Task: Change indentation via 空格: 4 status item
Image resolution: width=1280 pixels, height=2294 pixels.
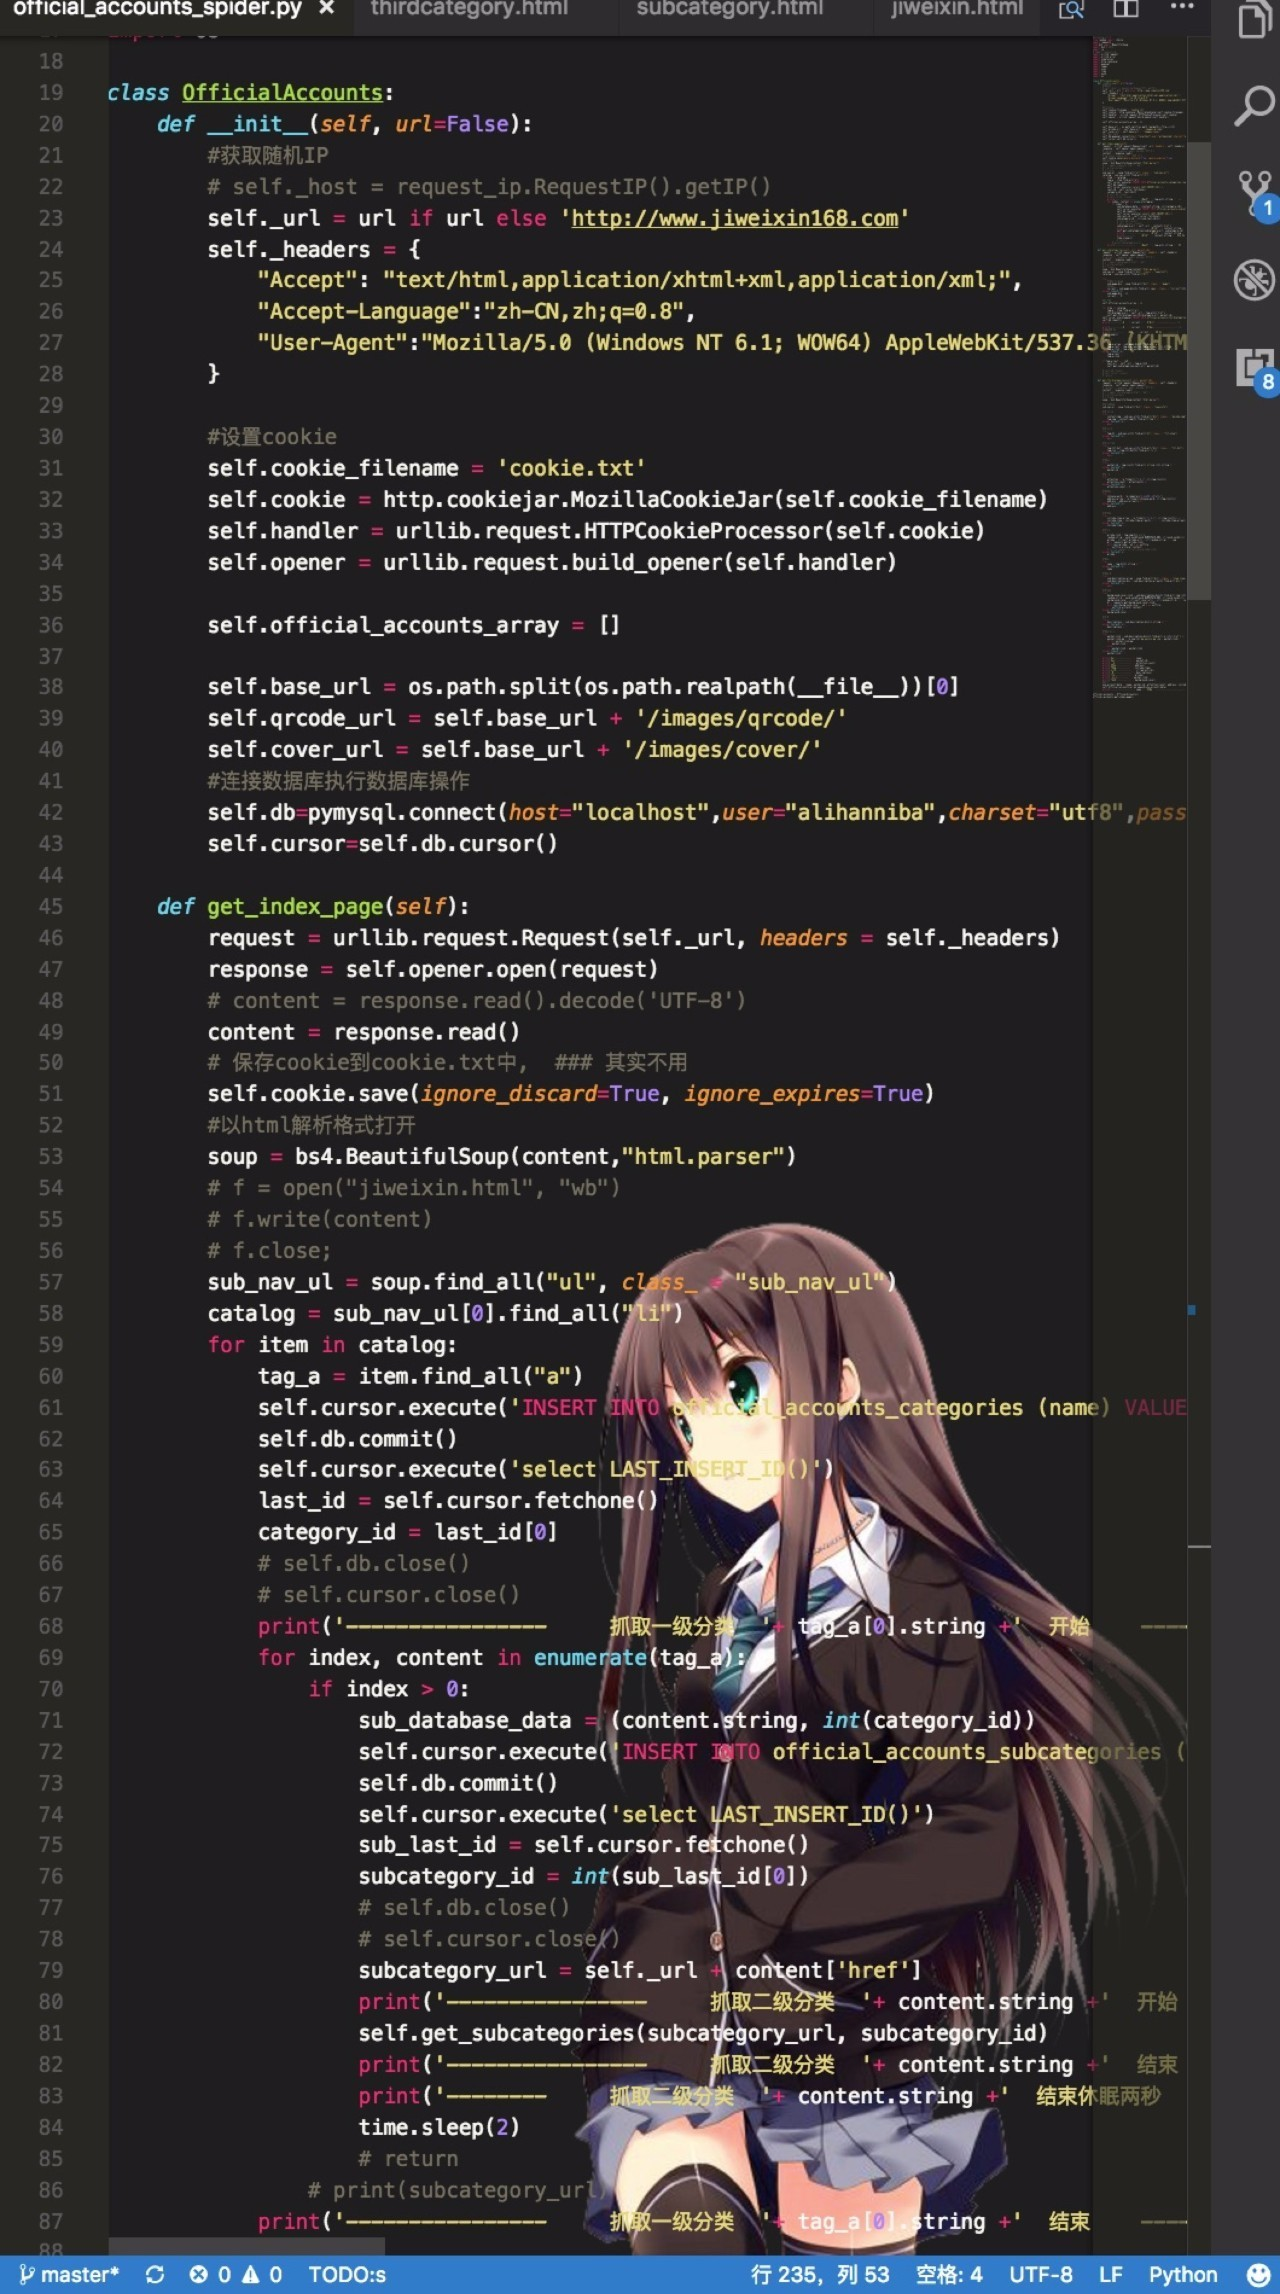Action: [949, 2275]
